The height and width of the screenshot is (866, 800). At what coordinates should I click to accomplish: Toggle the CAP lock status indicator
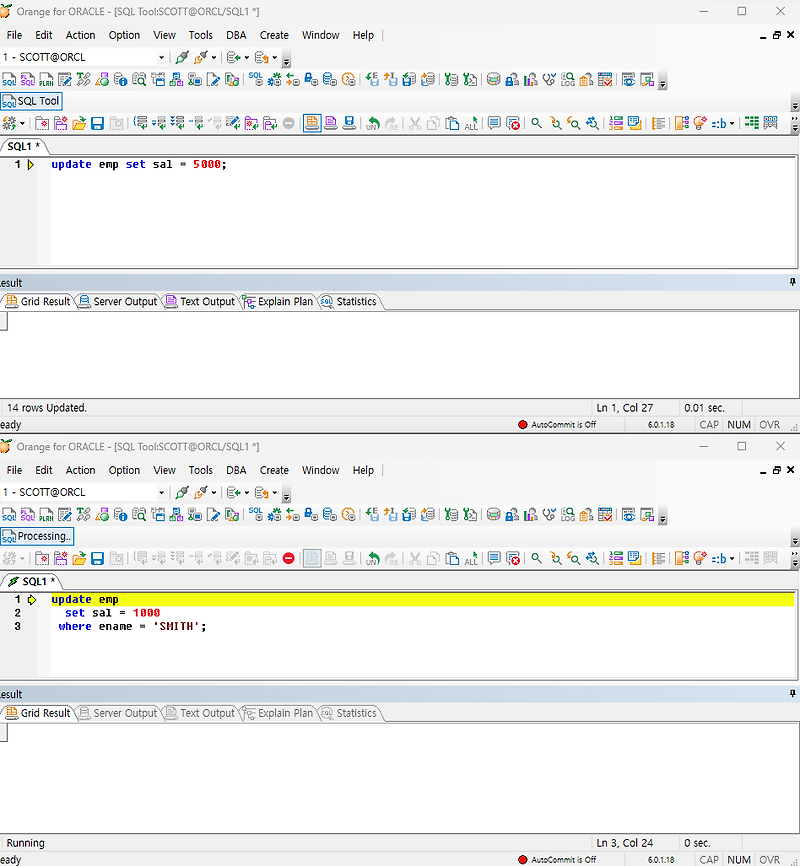pyautogui.click(x=709, y=424)
